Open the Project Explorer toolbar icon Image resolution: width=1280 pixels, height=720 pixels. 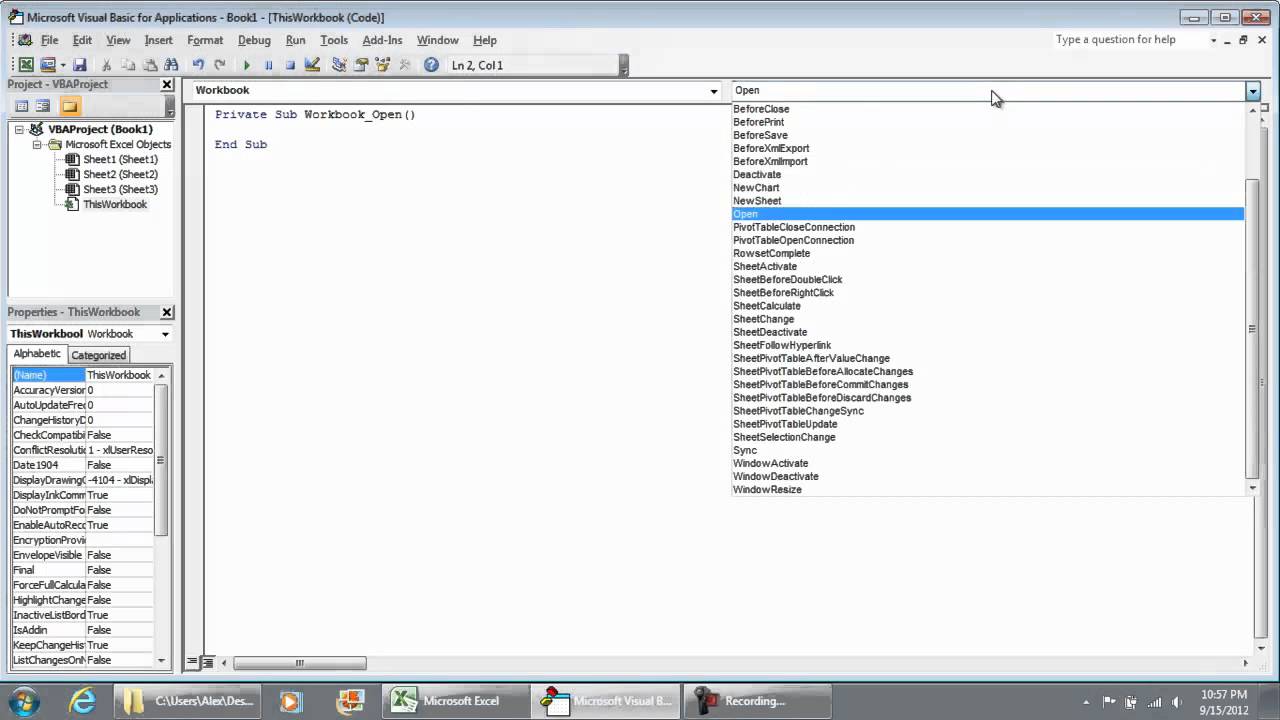pos(339,65)
